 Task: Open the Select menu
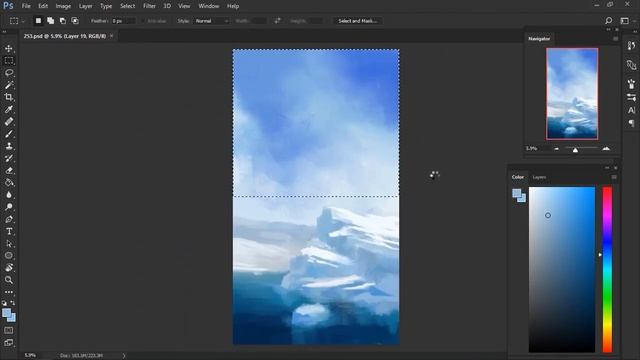127,6
